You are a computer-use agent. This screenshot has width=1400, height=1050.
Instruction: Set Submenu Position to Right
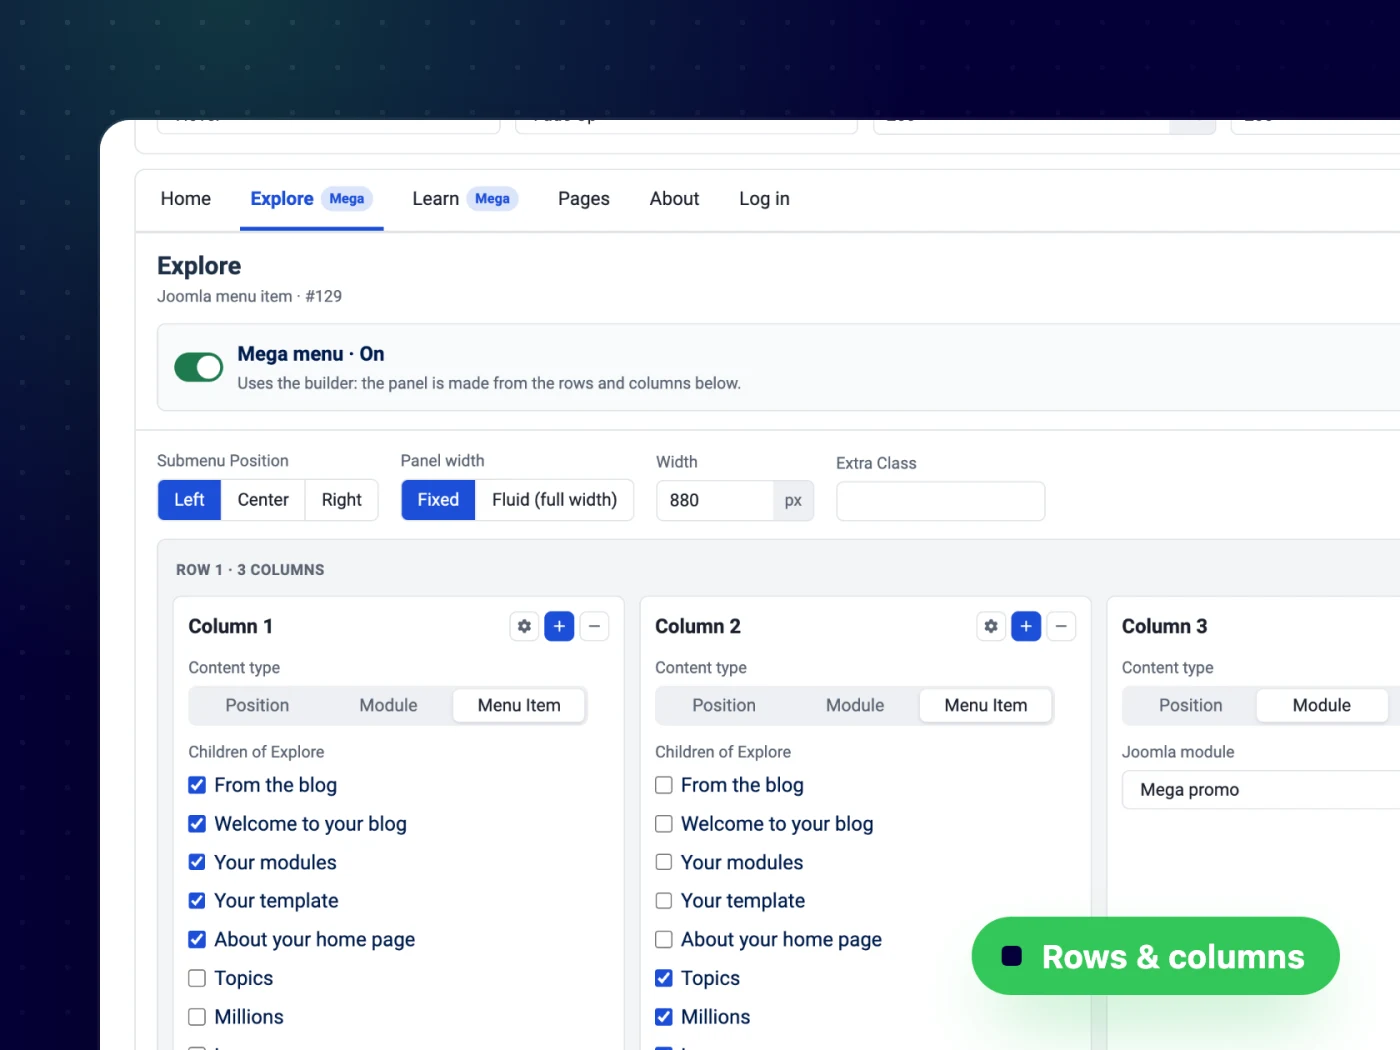(342, 500)
